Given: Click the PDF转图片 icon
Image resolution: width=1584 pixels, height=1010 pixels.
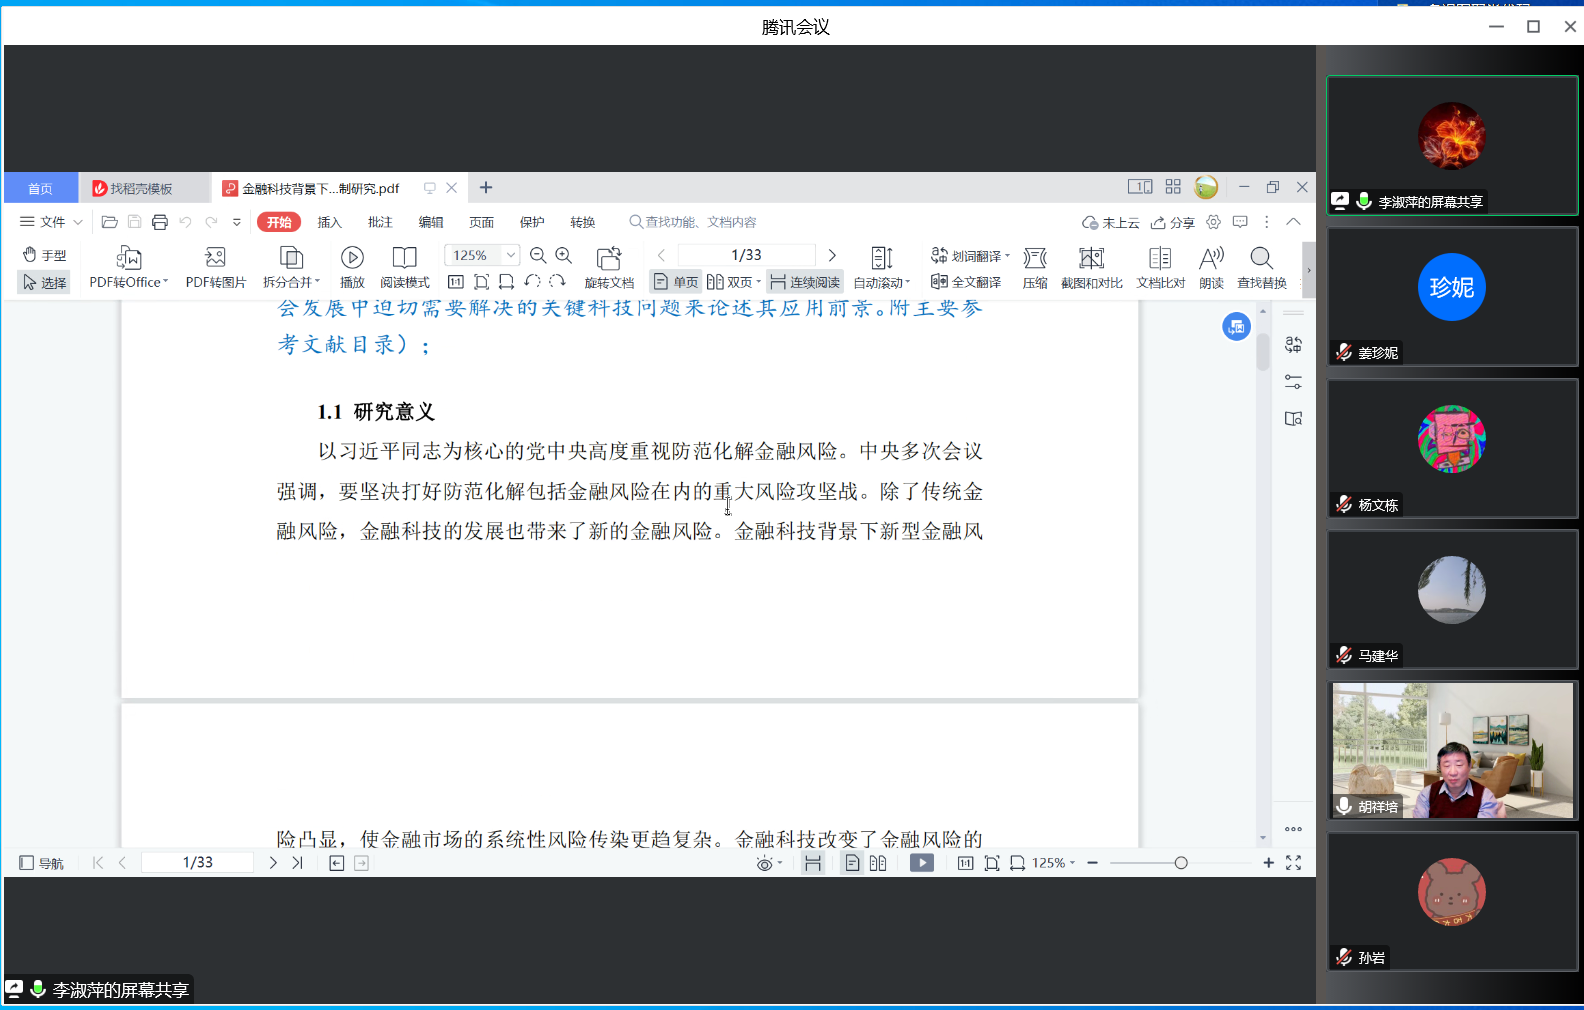Looking at the screenshot, I should coord(215,258).
